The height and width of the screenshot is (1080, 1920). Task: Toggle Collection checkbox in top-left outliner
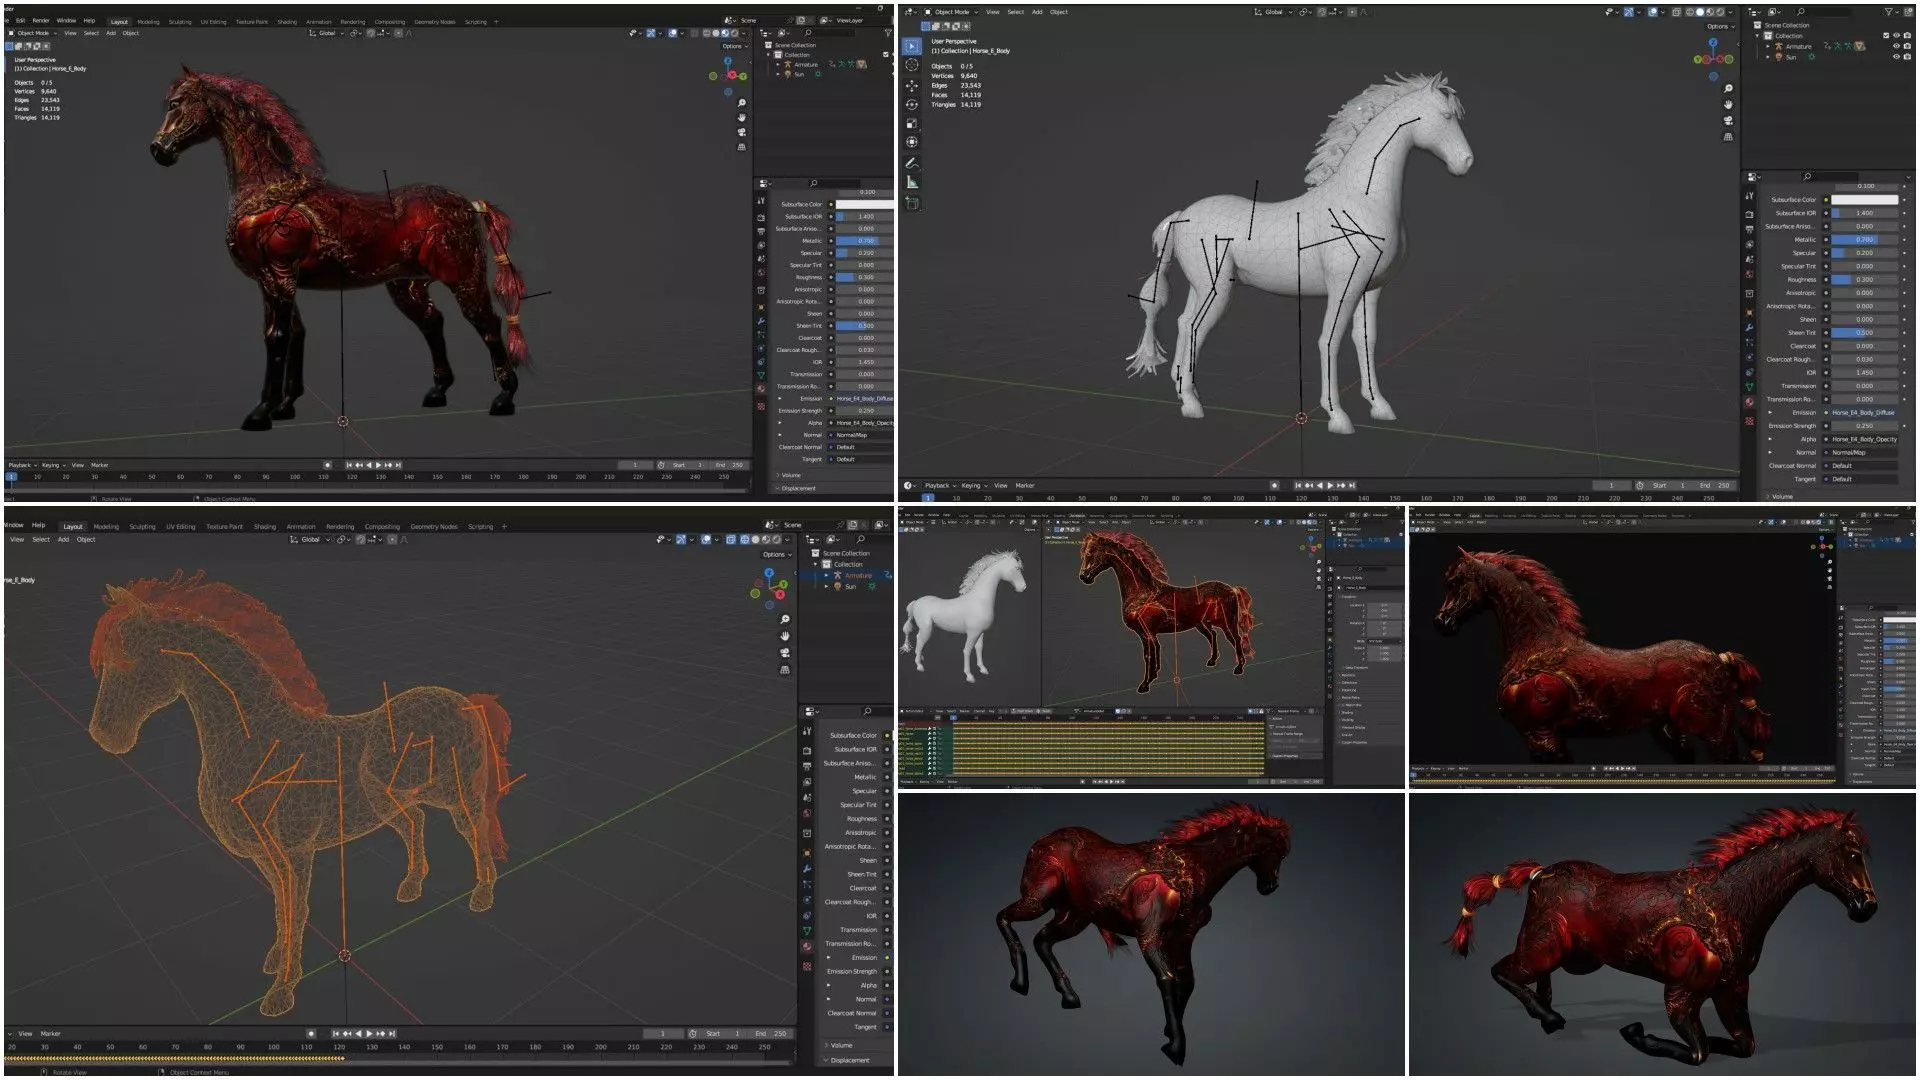pyautogui.click(x=886, y=55)
